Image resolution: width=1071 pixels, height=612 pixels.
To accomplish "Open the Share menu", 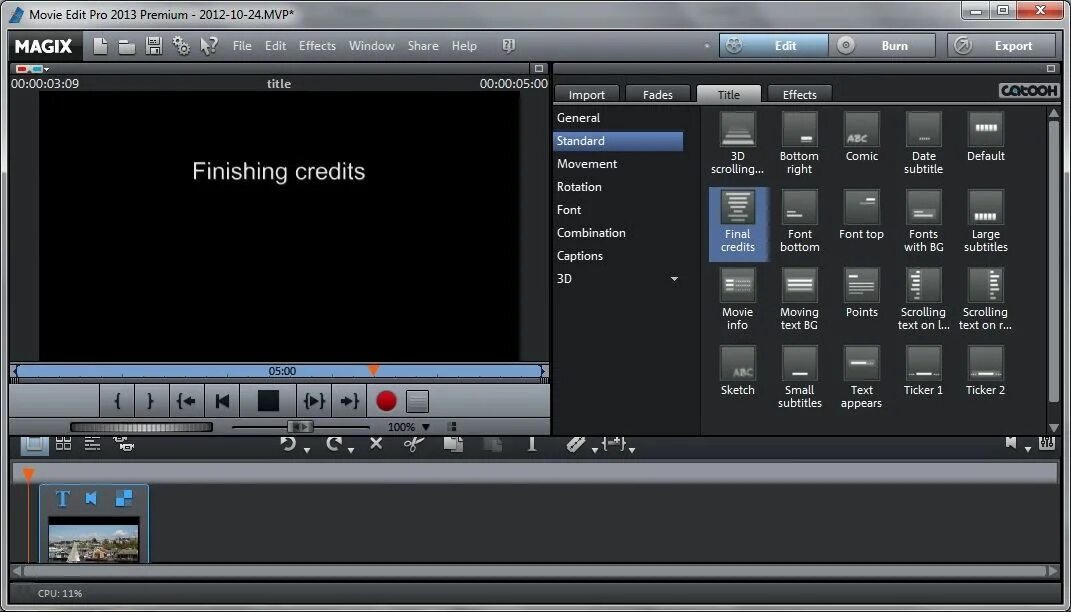I will (x=423, y=46).
